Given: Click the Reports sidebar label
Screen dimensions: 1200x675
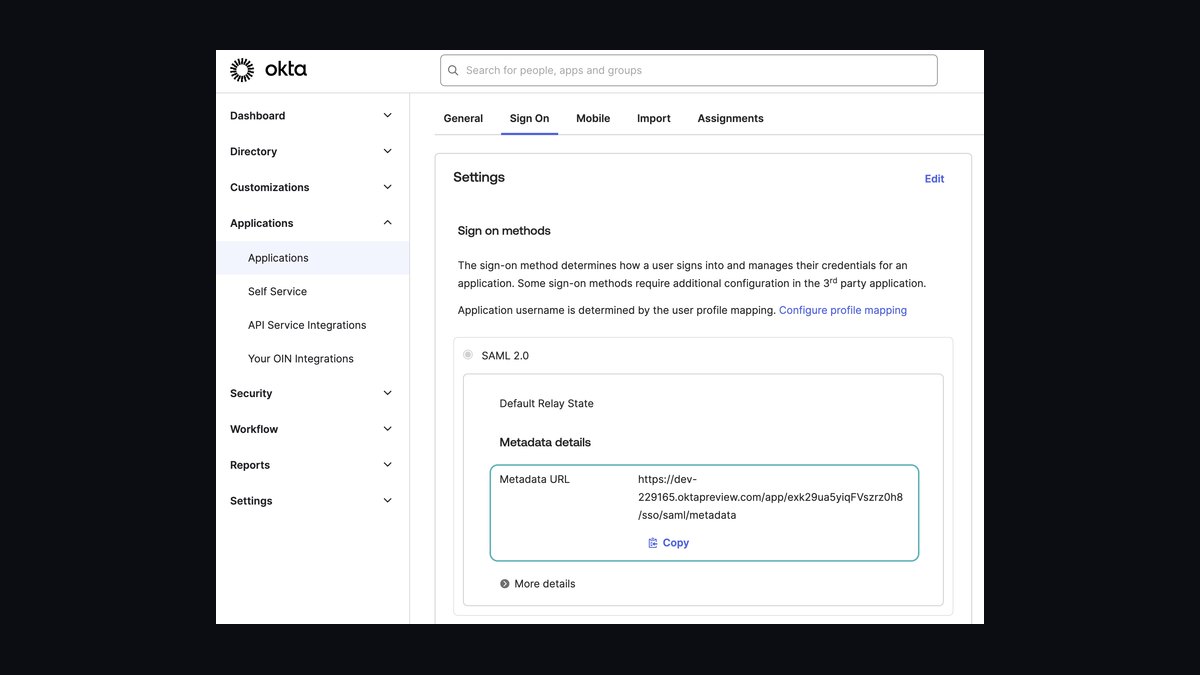Looking at the screenshot, I should 250,465.
